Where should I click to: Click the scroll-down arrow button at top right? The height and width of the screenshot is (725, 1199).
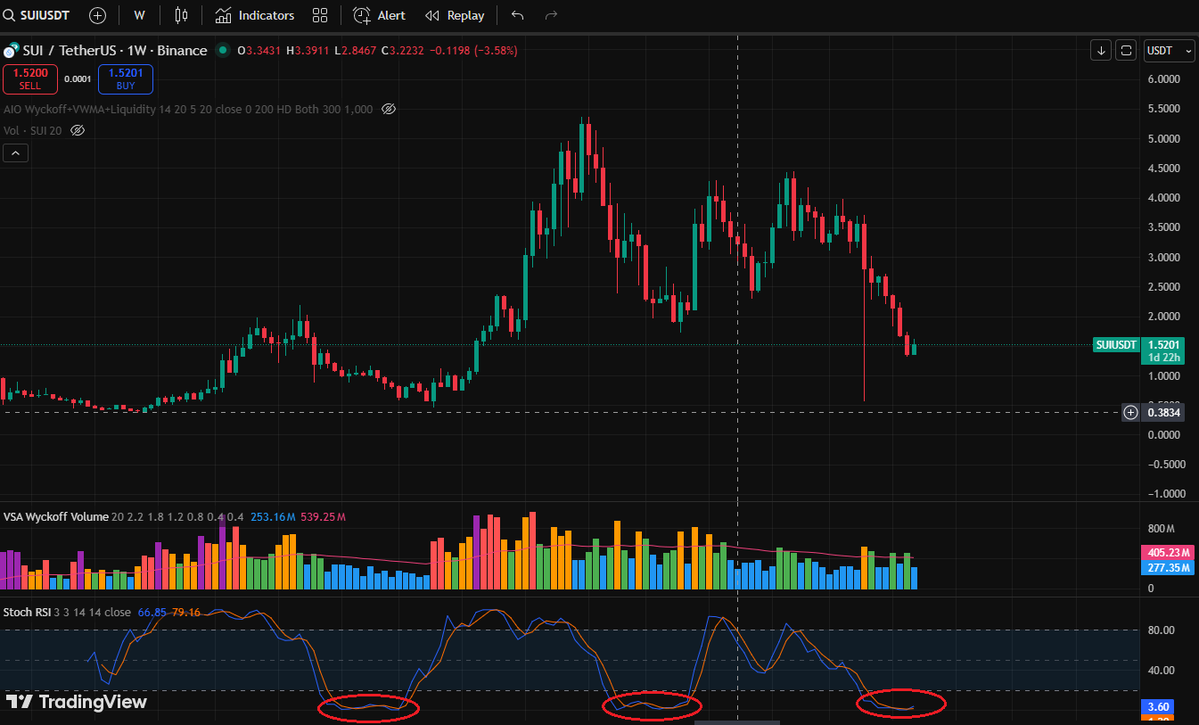(1101, 50)
